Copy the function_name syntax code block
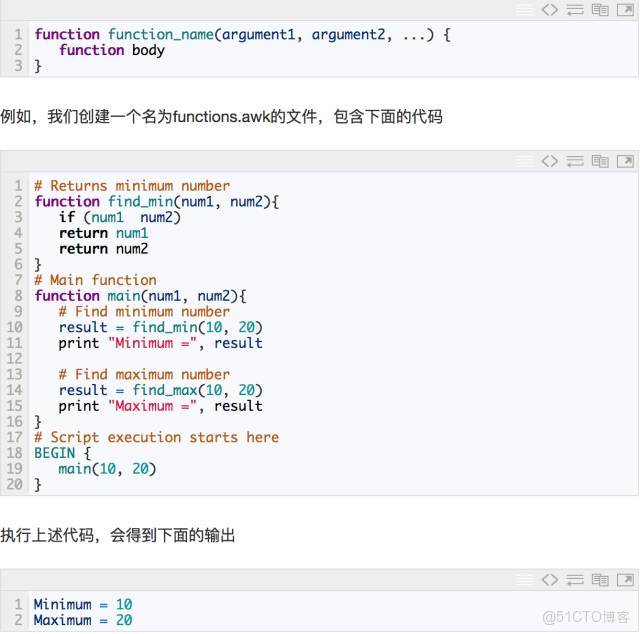This screenshot has width=640, height=634. [600, 10]
